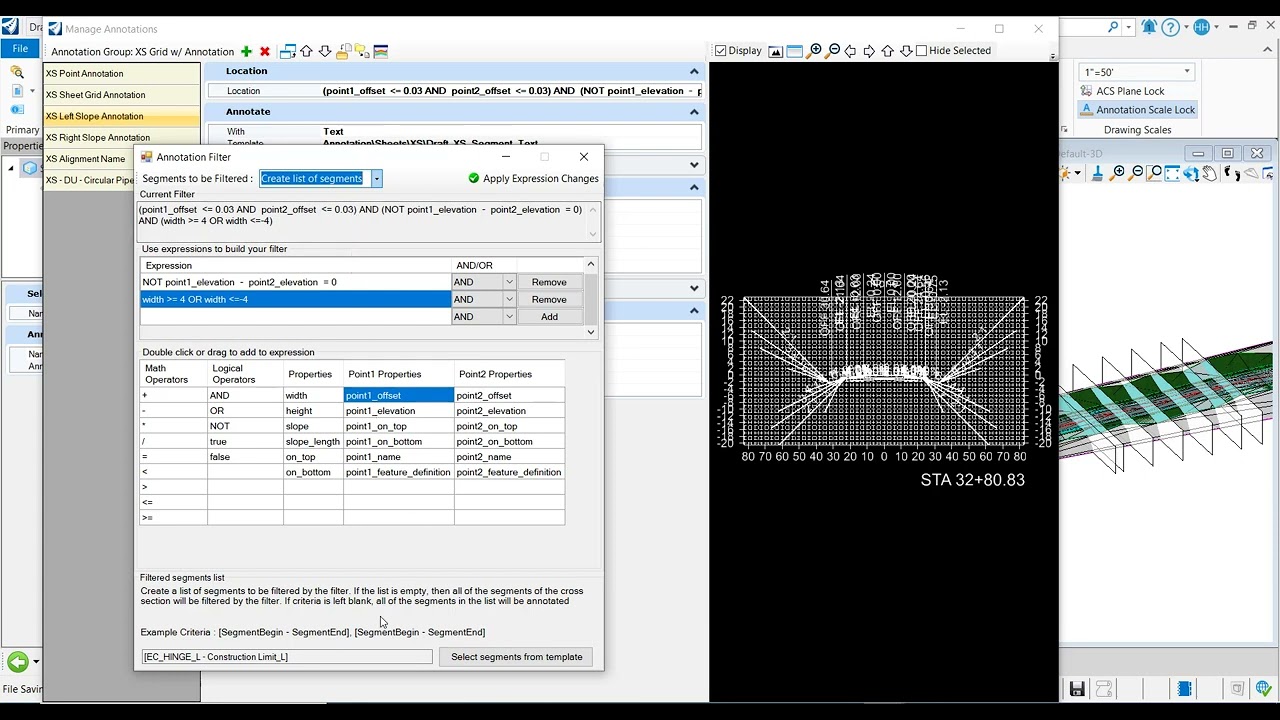Open the Segments to be Filtered dropdown
This screenshot has width=1280, height=720.
376,179
